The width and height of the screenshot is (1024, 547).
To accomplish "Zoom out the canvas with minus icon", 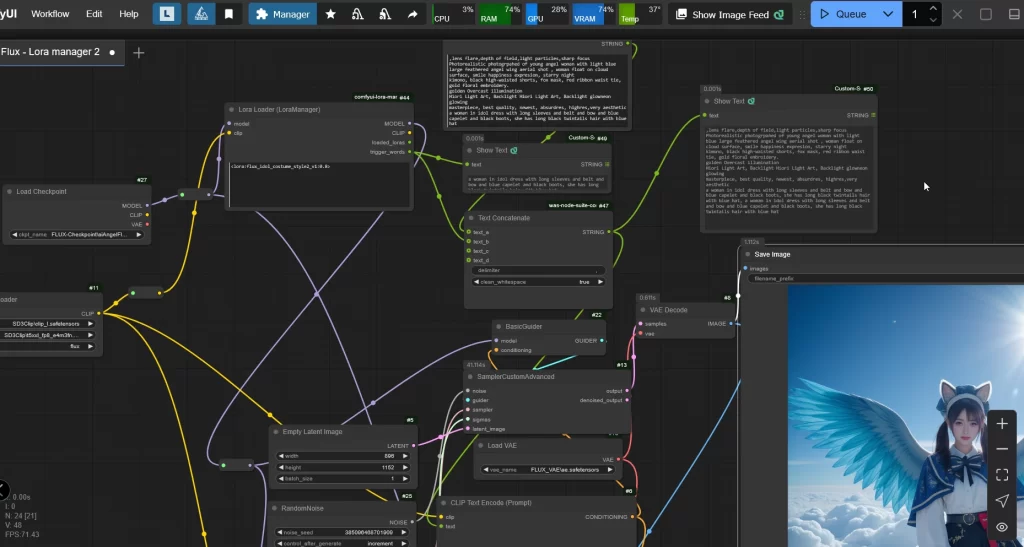I will (1002, 449).
